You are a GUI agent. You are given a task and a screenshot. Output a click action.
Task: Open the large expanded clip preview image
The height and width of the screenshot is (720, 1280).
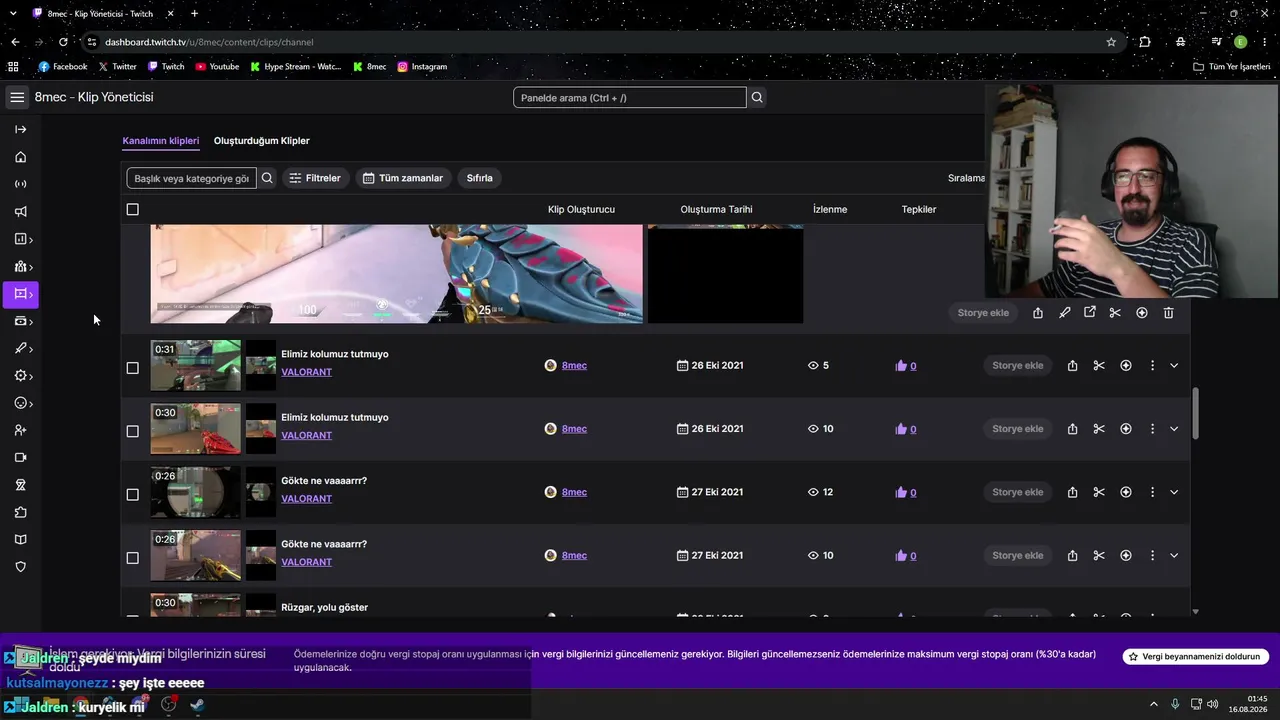click(396, 274)
